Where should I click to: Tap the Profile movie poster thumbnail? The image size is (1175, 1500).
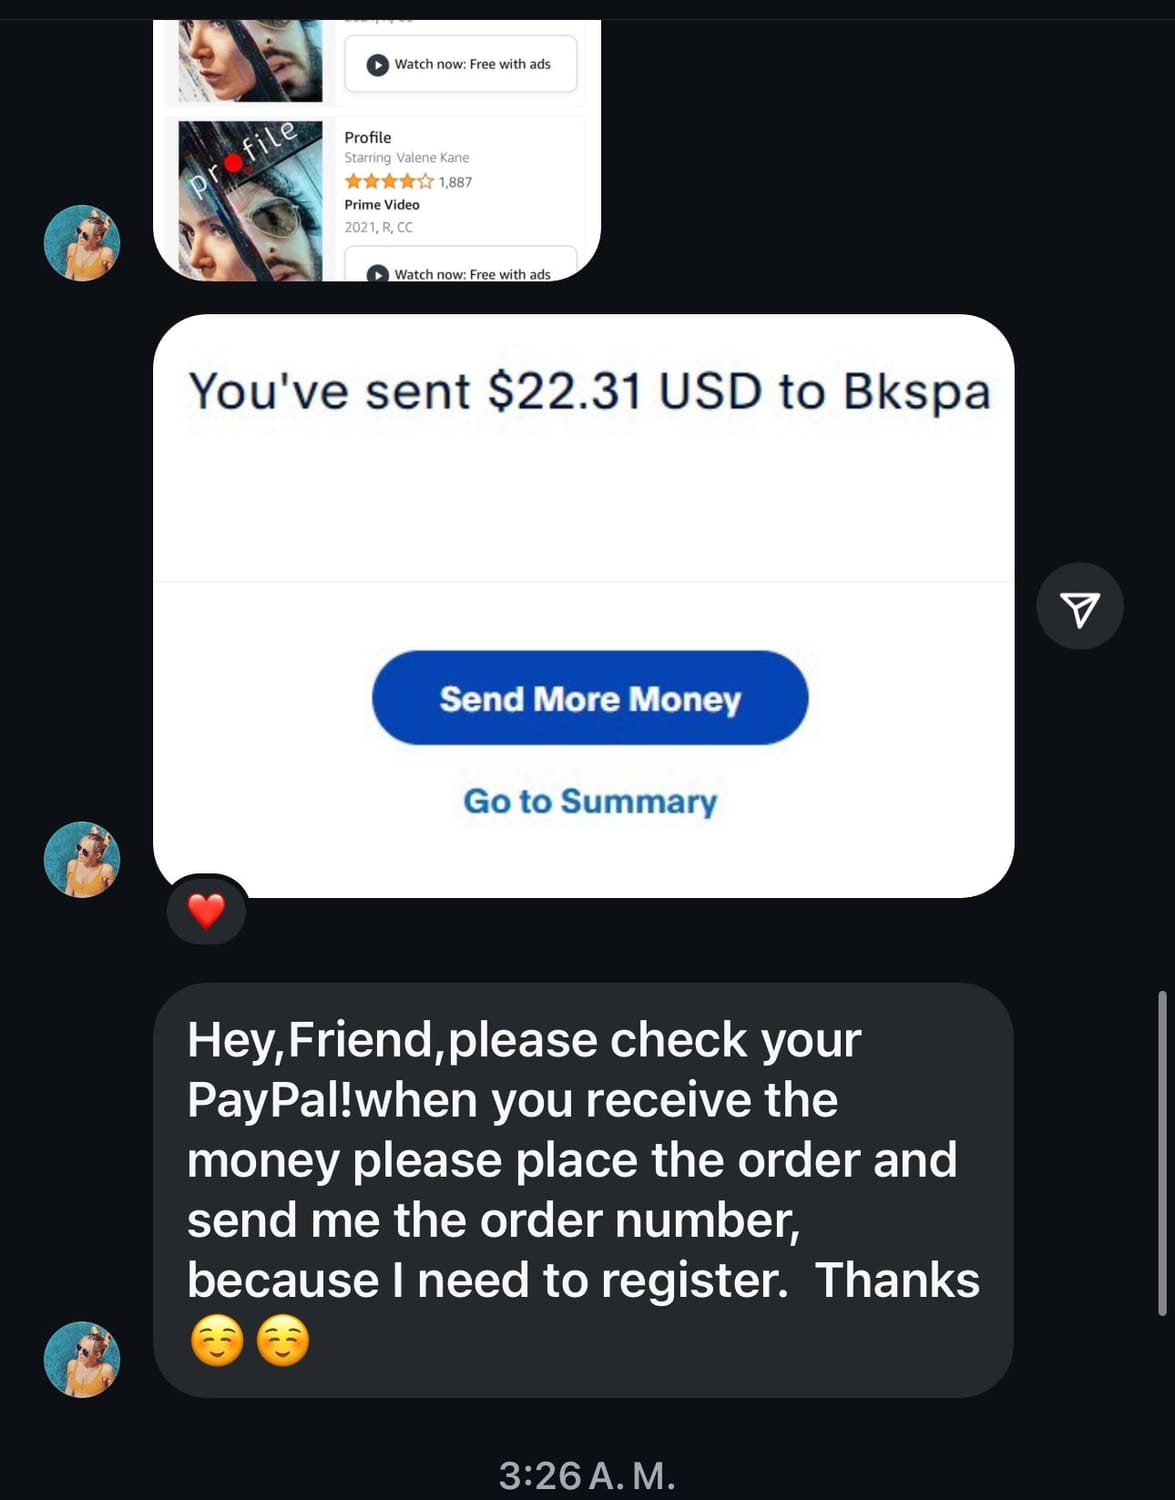250,201
